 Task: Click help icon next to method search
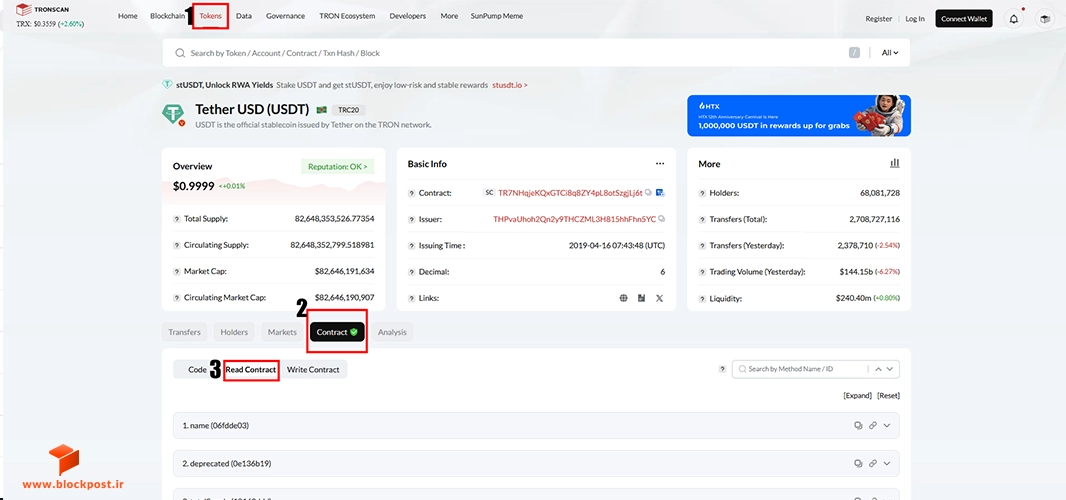coord(722,369)
